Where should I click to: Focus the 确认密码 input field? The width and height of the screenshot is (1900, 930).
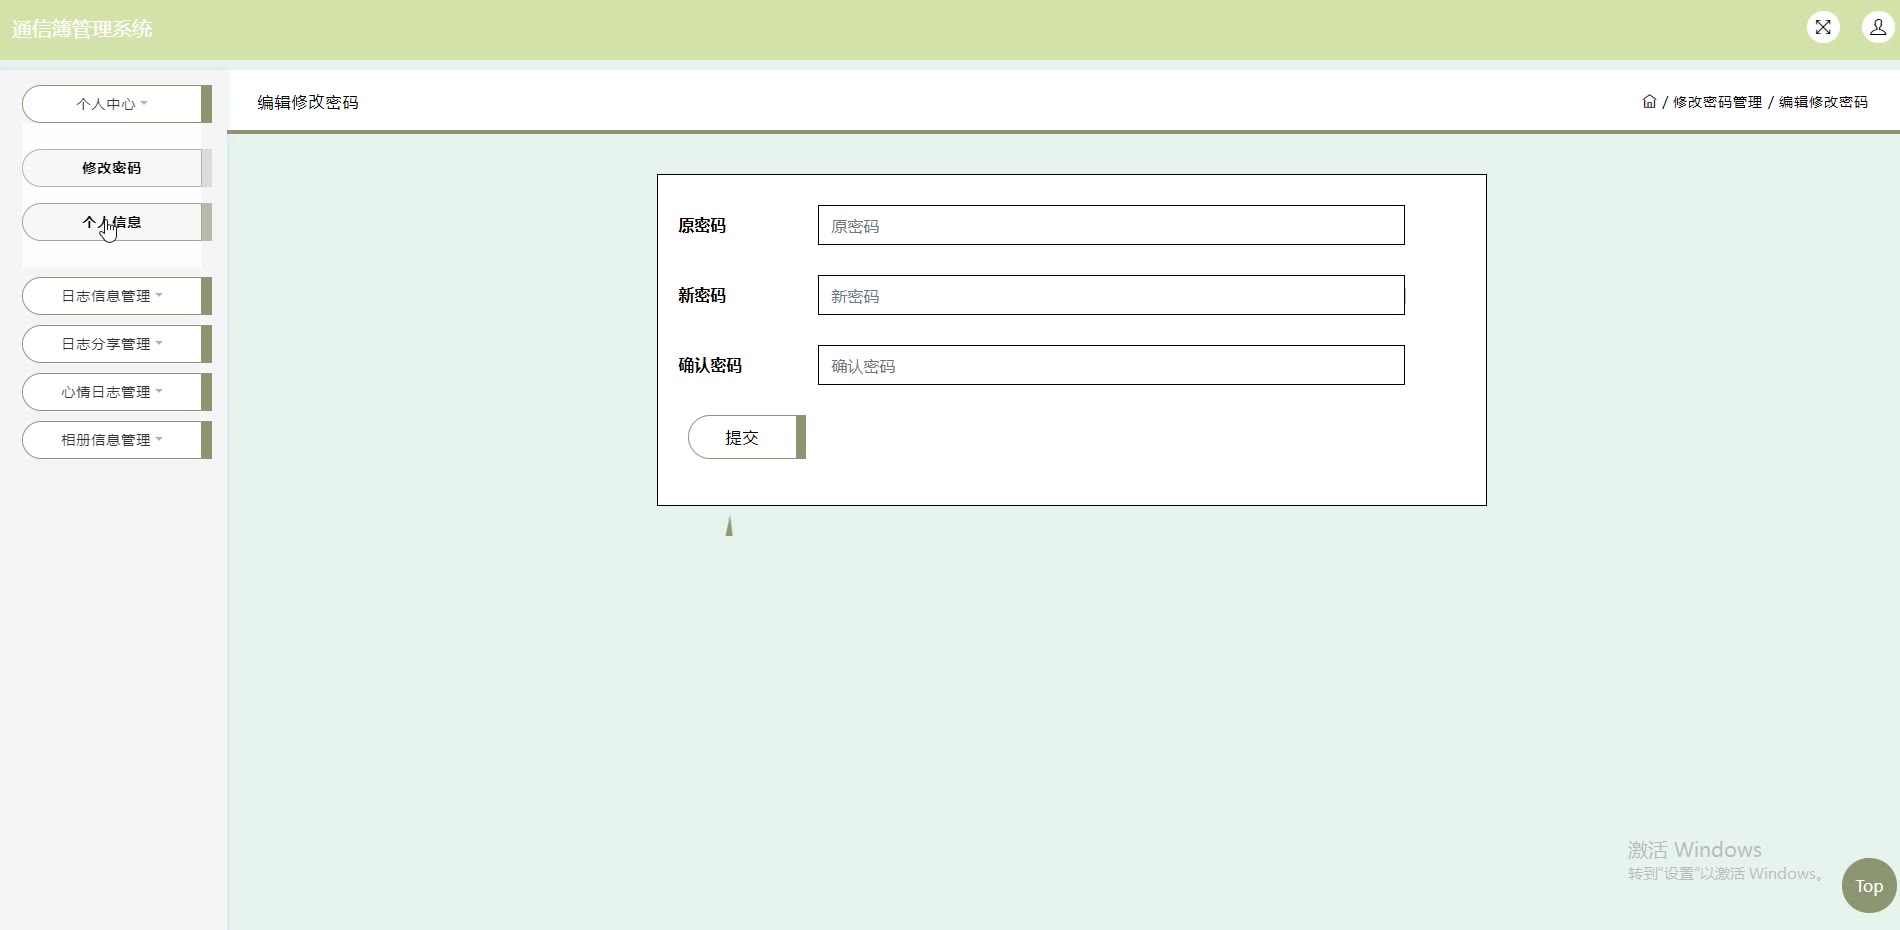coord(1111,365)
